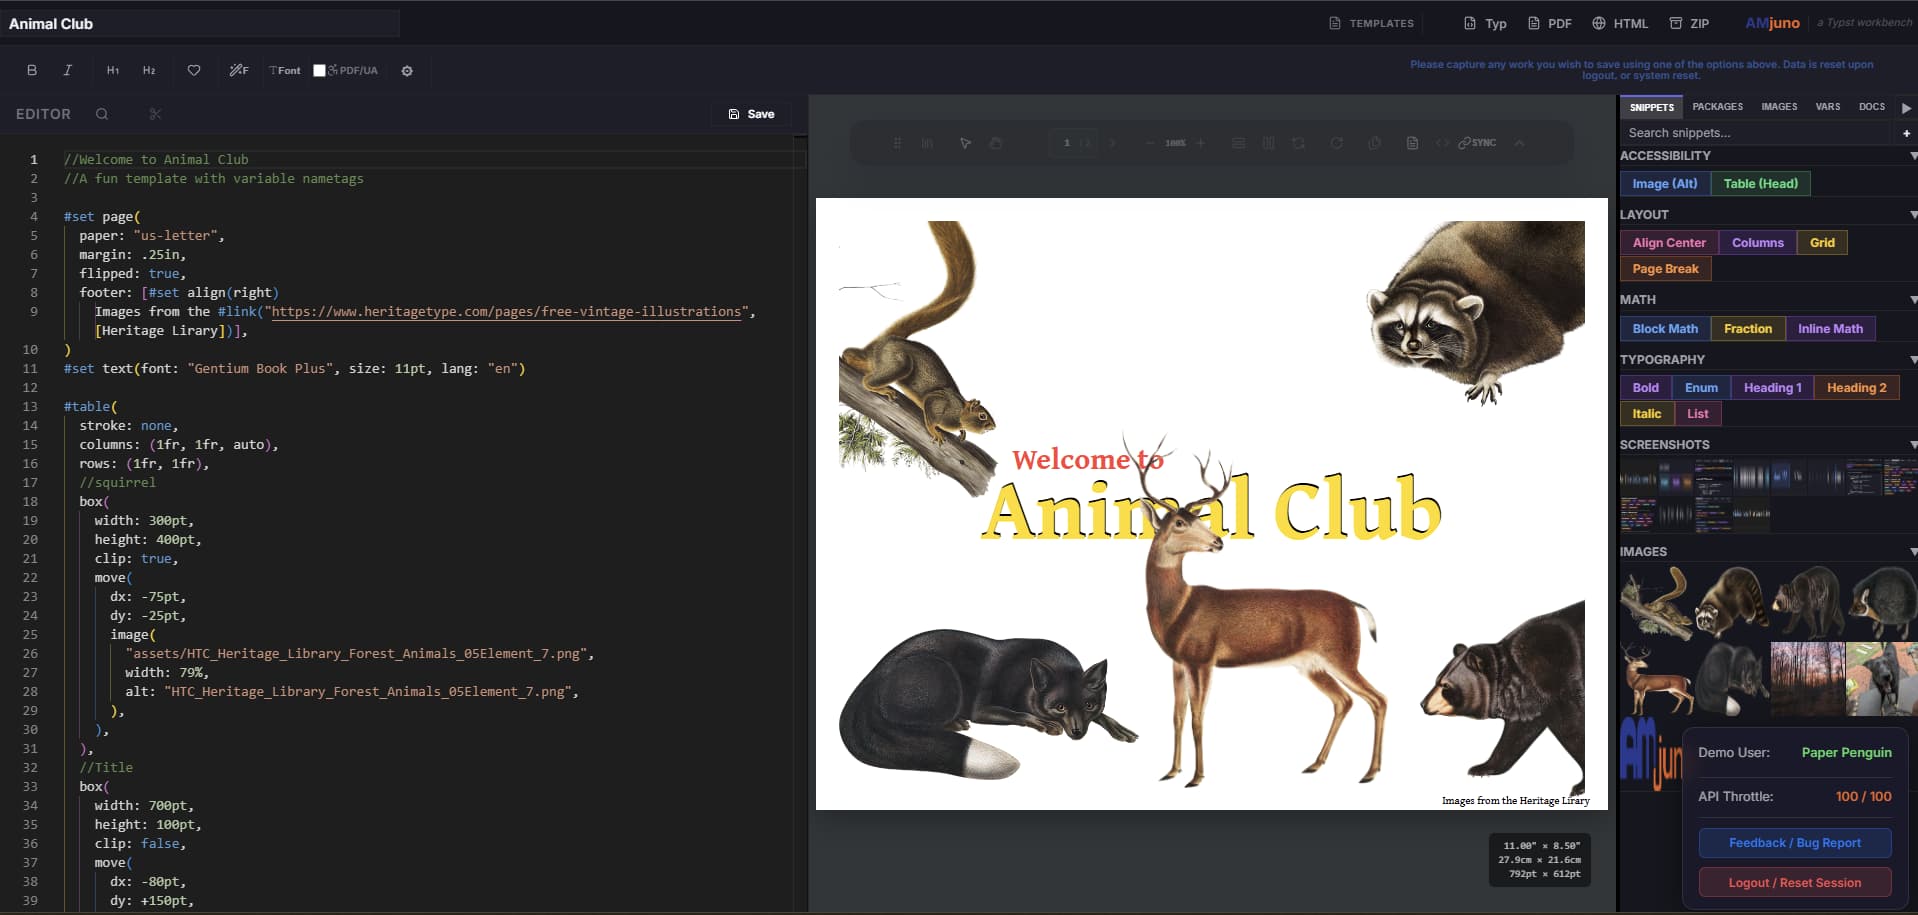The image size is (1918, 915).
Task: Enable the PDF/UA checkbox
Action: point(320,71)
